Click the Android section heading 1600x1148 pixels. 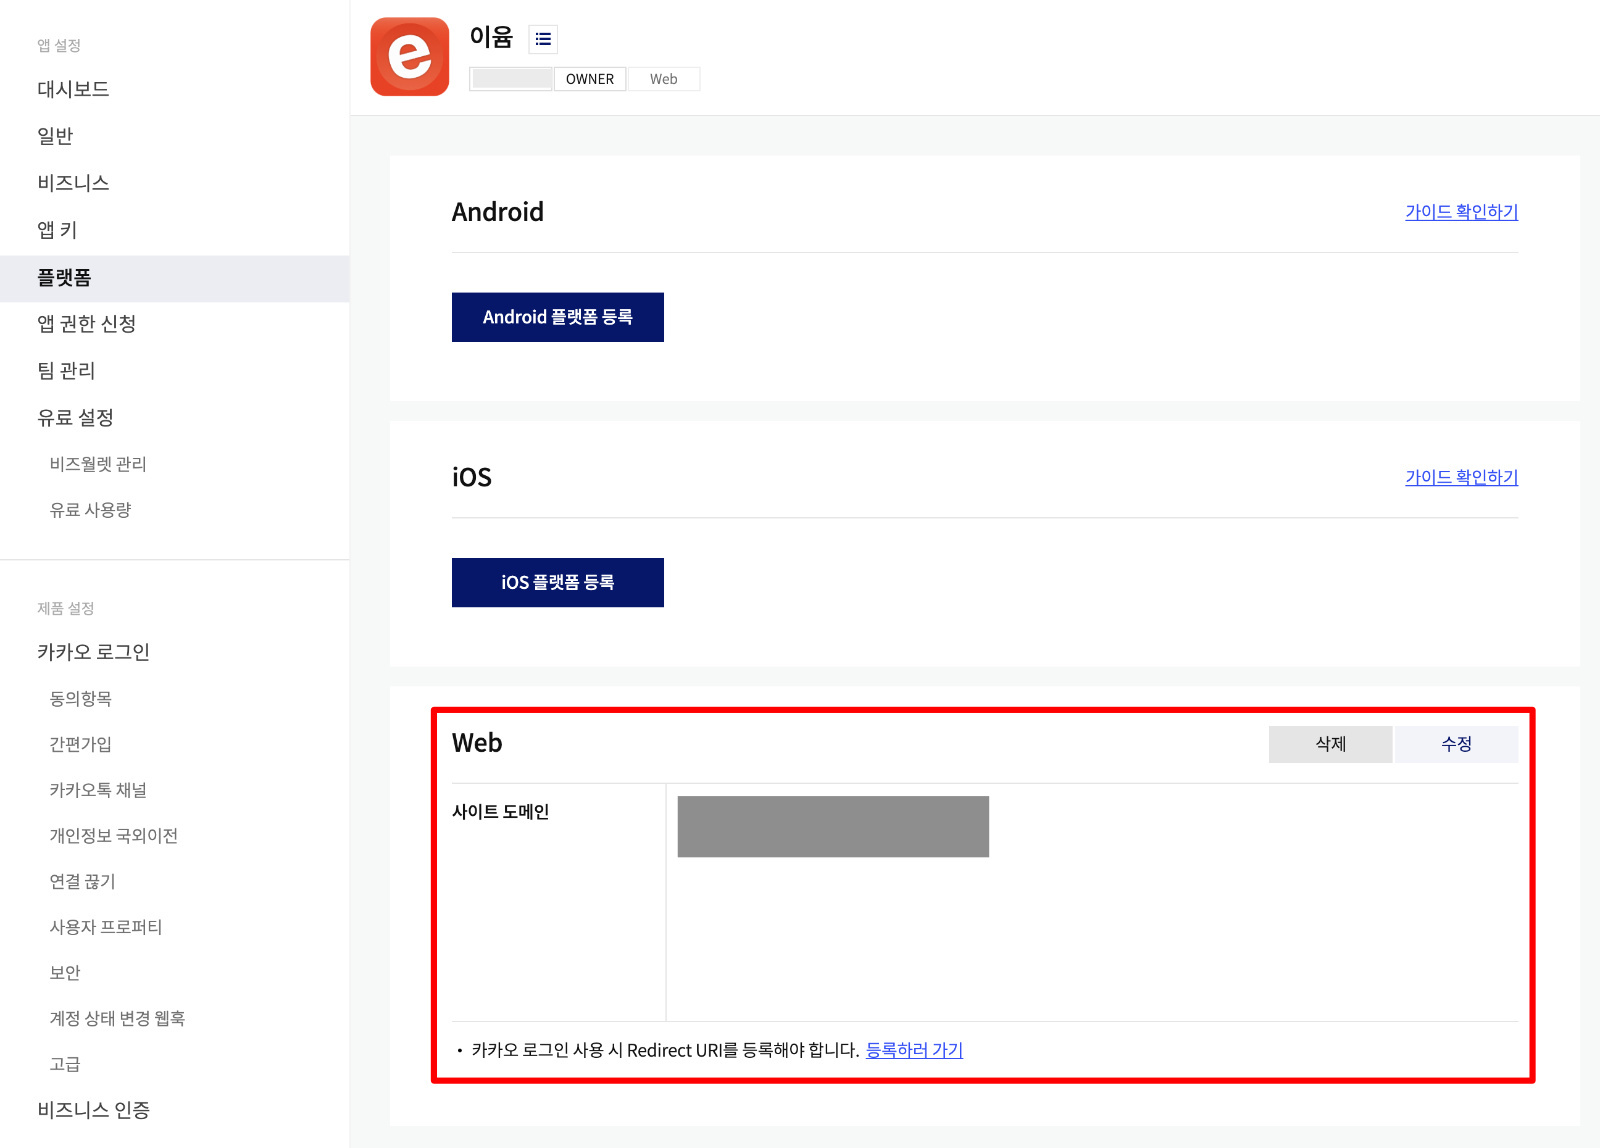coord(498,212)
